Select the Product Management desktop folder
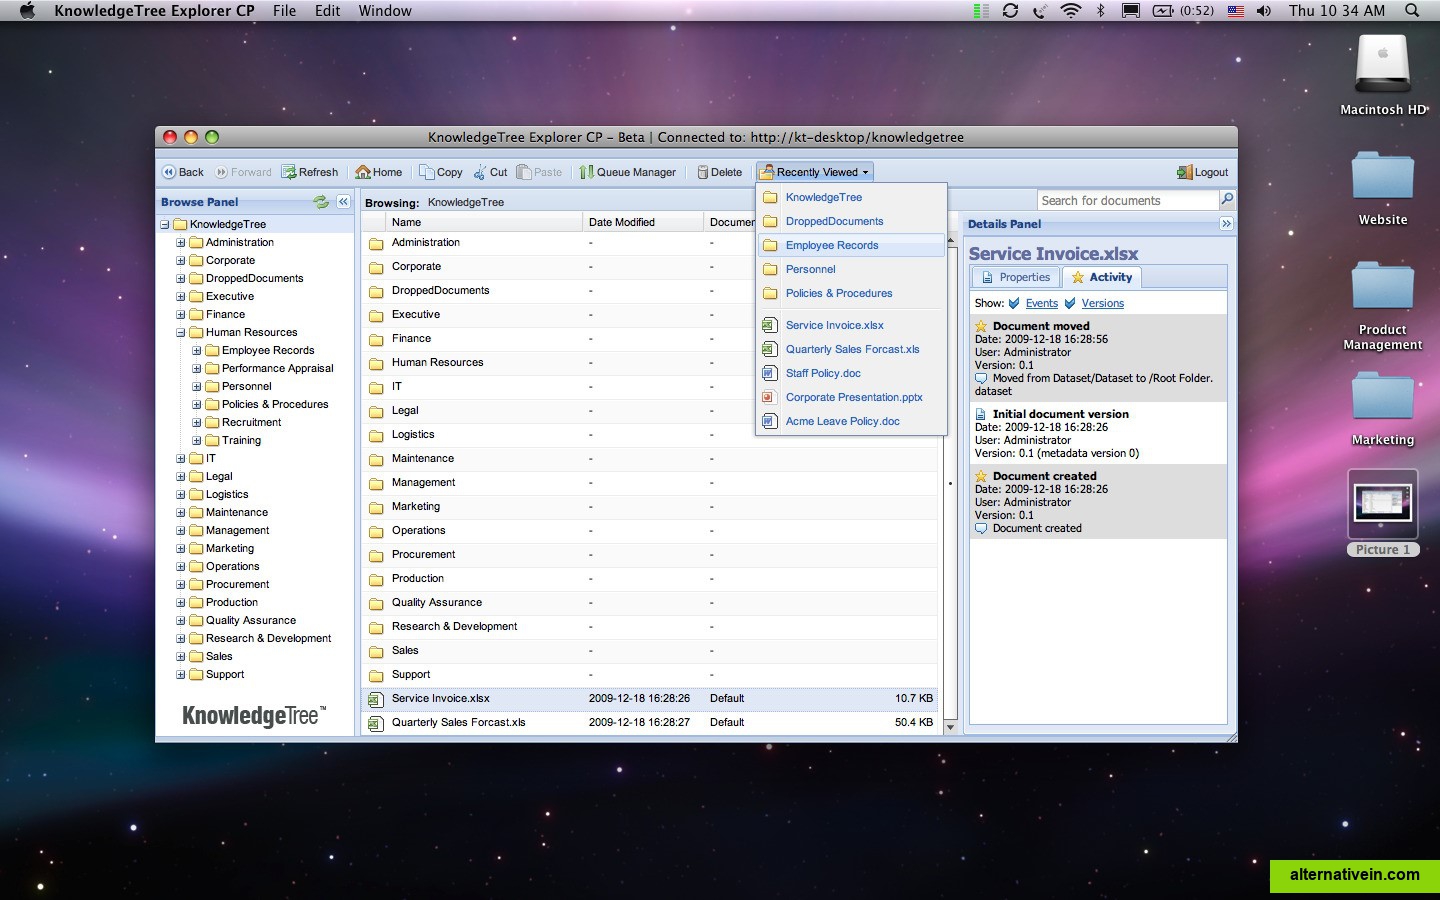The width and height of the screenshot is (1440, 900). 1383,306
